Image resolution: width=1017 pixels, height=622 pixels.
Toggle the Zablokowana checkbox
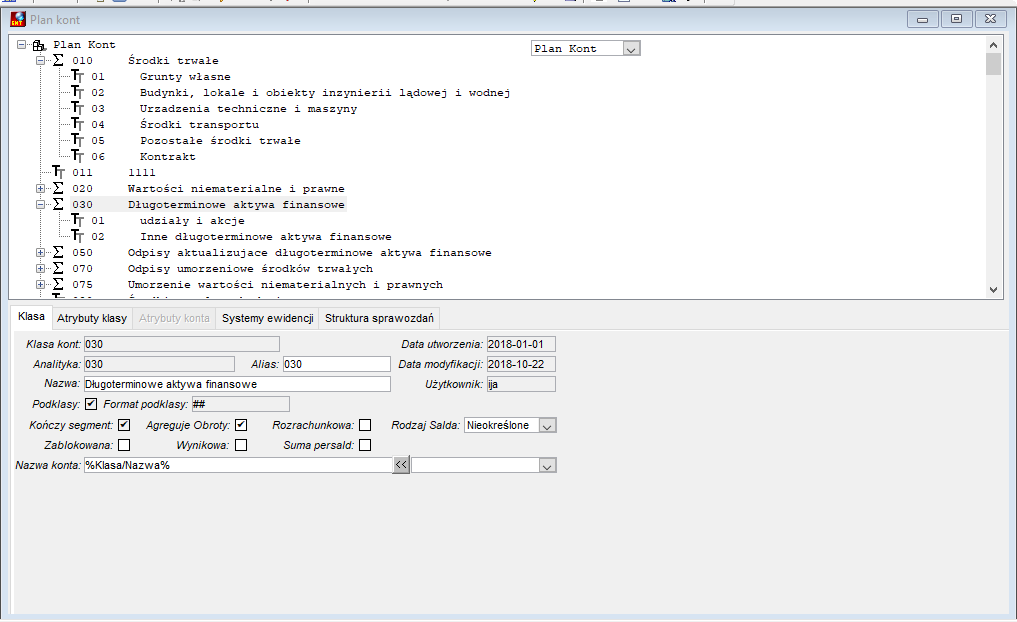[124, 445]
